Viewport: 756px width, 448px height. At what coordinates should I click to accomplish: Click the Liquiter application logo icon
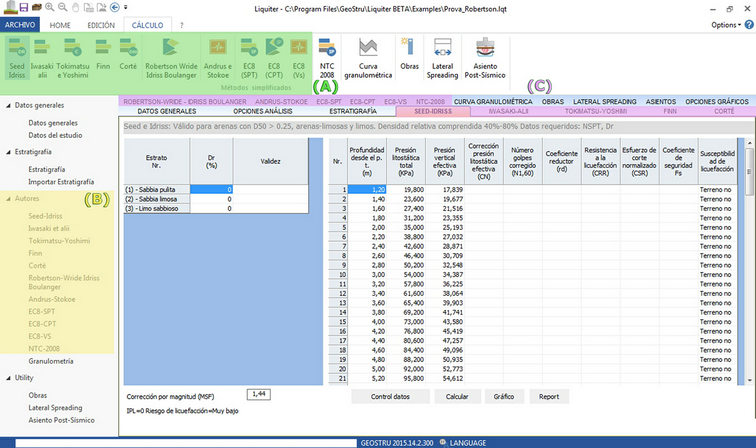tap(10, 7)
